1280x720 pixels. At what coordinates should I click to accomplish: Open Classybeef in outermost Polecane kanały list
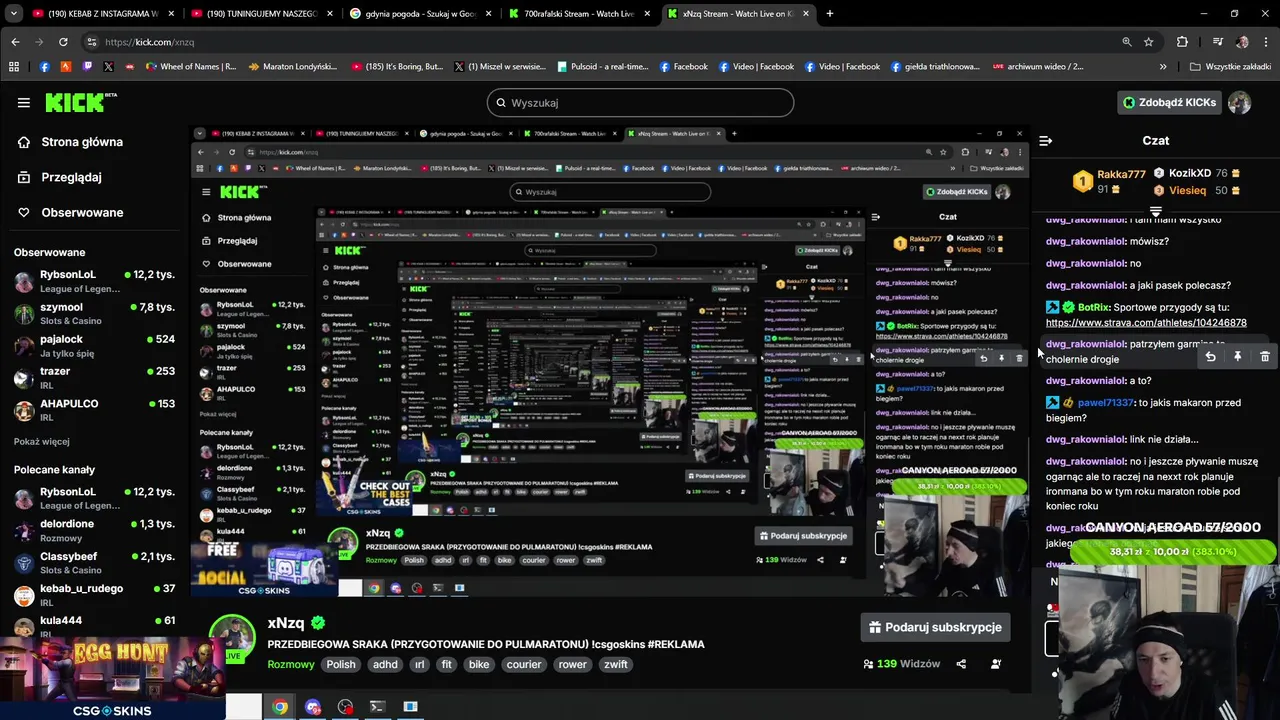95,562
